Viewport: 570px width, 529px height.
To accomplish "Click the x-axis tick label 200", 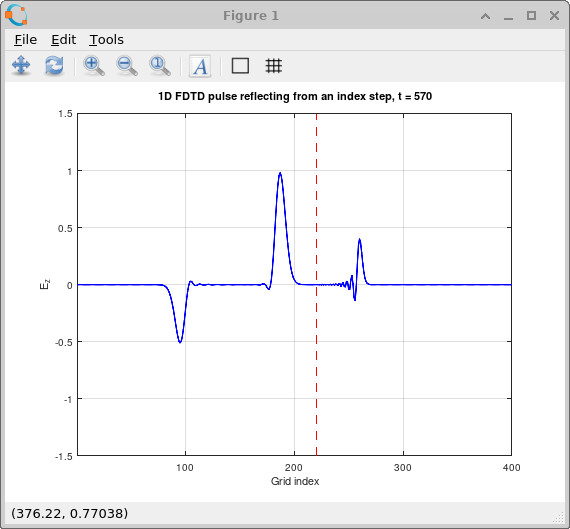I will coord(294,468).
